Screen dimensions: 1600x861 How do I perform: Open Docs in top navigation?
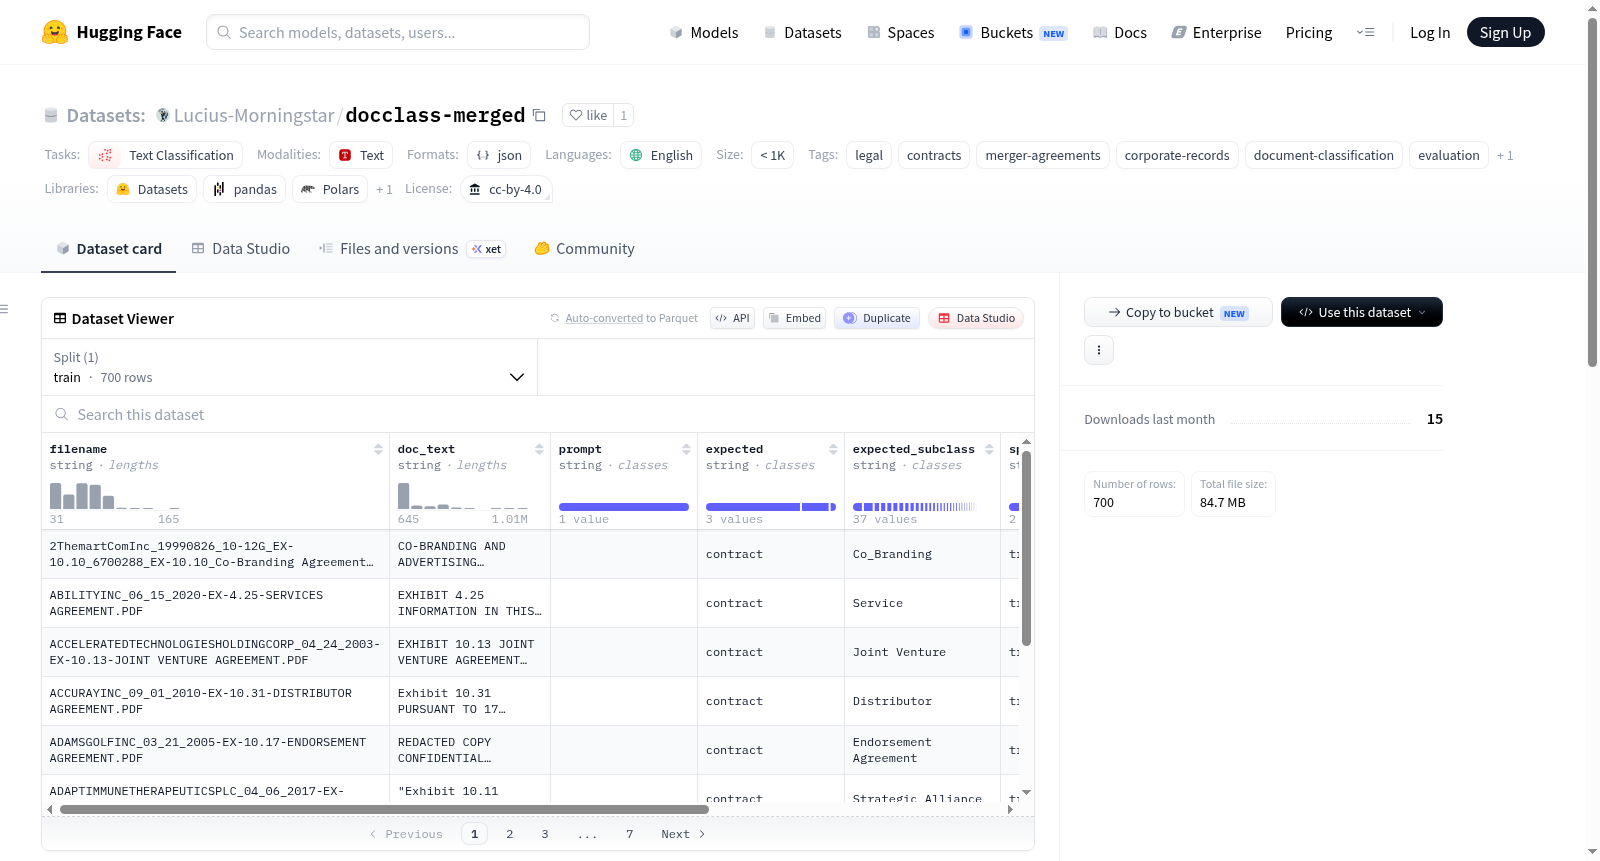click(x=1120, y=32)
